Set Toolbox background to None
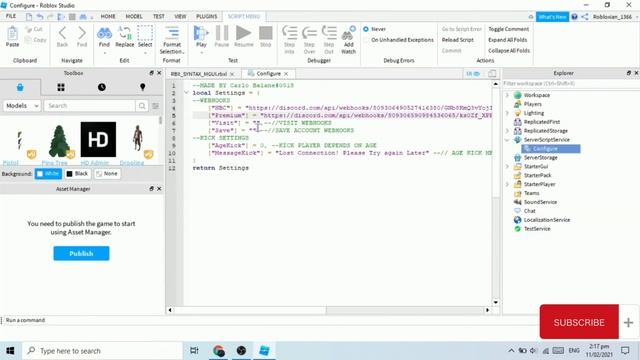This screenshot has width=640, height=360. (107, 173)
